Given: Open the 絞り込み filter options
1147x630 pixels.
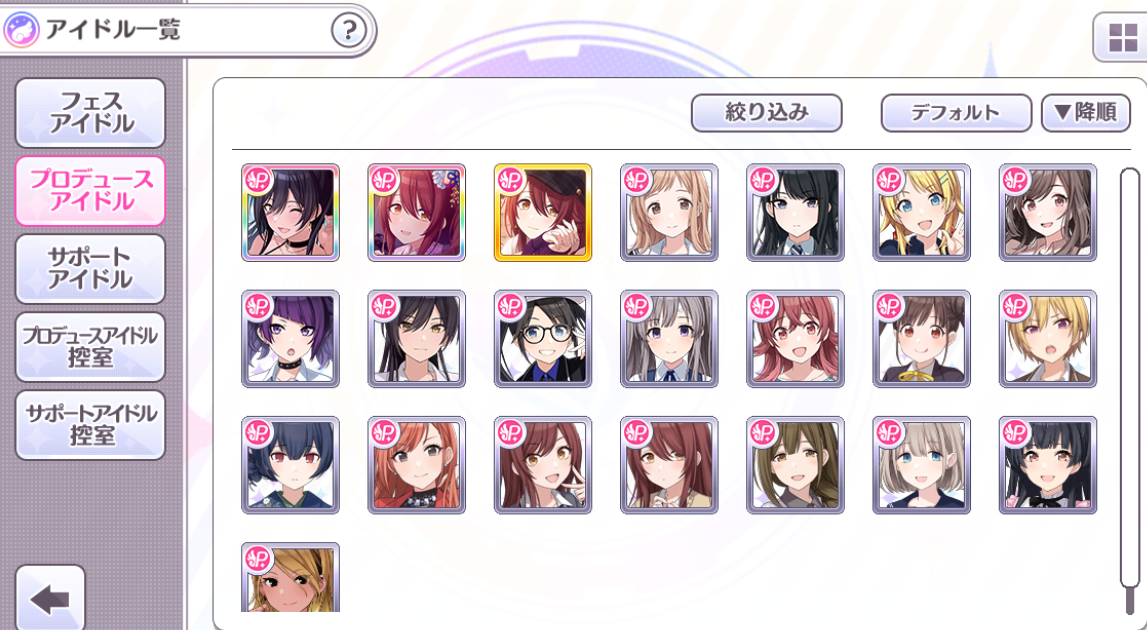Looking at the screenshot, I should [x=767, y=113].
